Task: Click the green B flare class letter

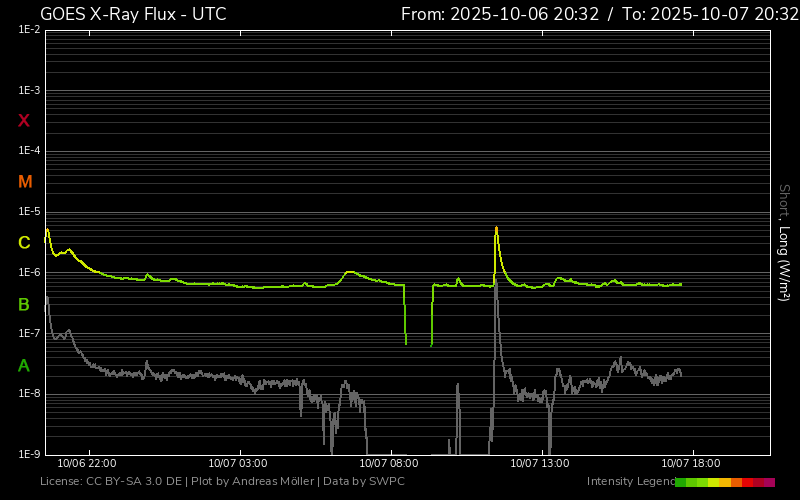Action: tap(23, 305)
